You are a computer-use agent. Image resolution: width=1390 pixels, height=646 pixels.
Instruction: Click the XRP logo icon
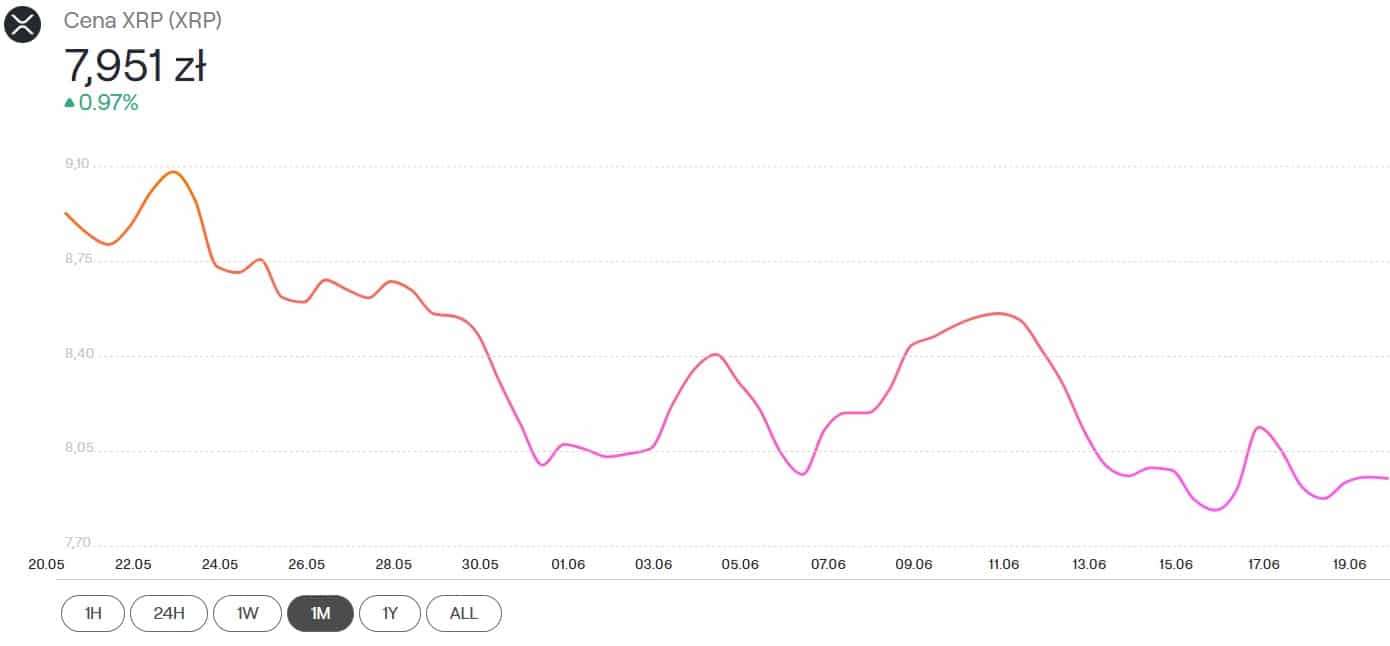[x=23, y=24]
